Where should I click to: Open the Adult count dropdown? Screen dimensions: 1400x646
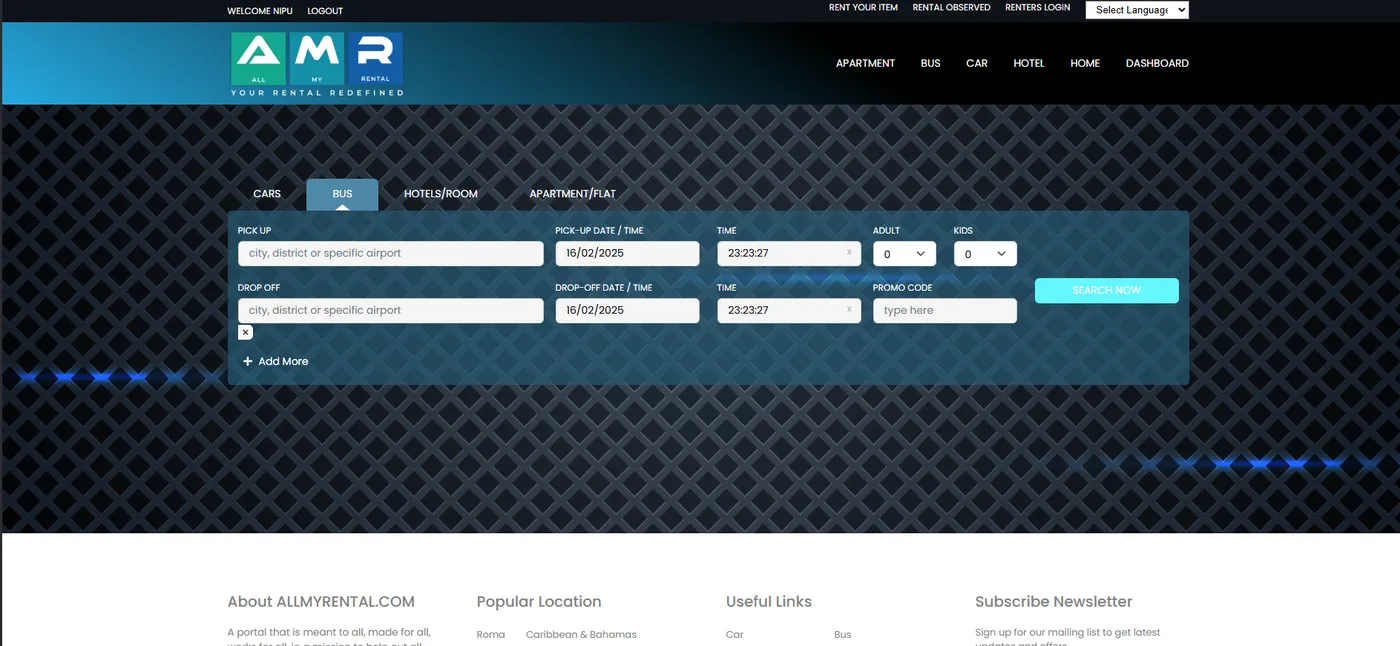coord(904,254)
